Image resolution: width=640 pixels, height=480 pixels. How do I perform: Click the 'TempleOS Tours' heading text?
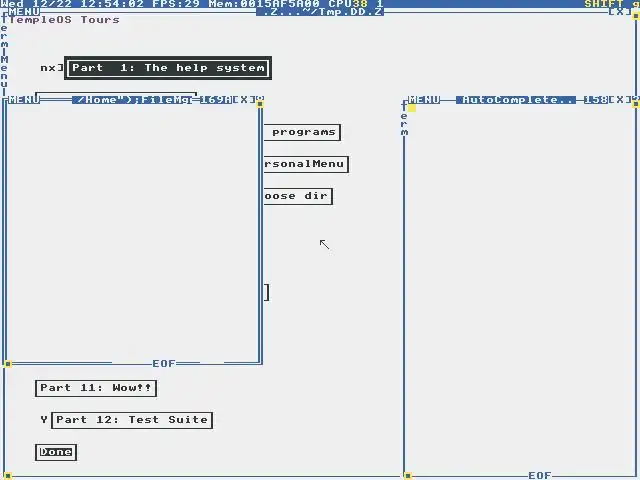64,20
